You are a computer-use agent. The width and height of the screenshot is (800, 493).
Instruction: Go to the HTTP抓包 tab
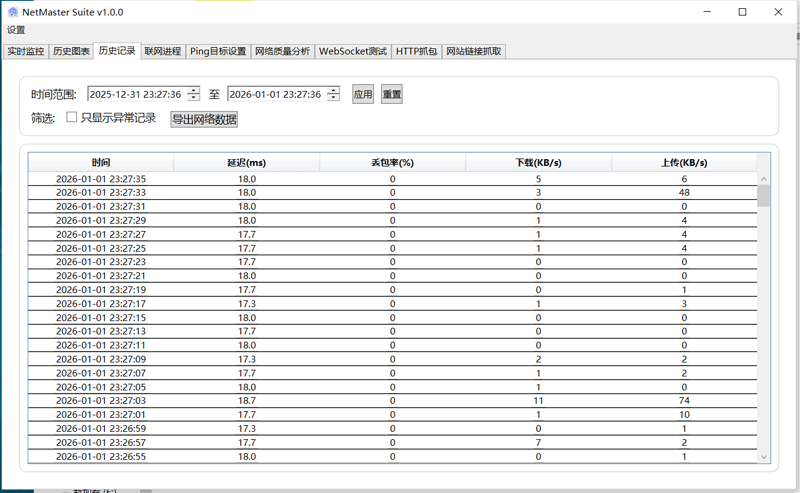(x=416, y=51)
